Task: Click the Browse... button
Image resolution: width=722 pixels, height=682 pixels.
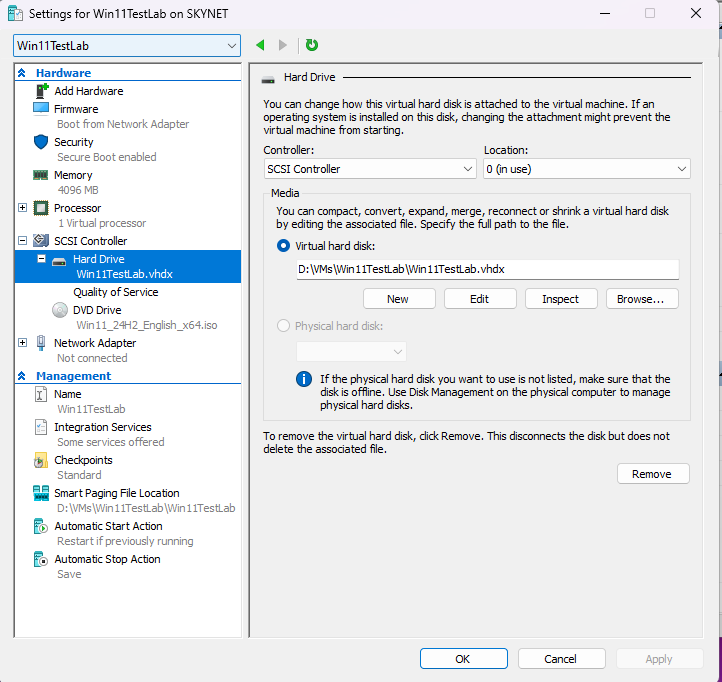Action: click(x=642, y=299)
